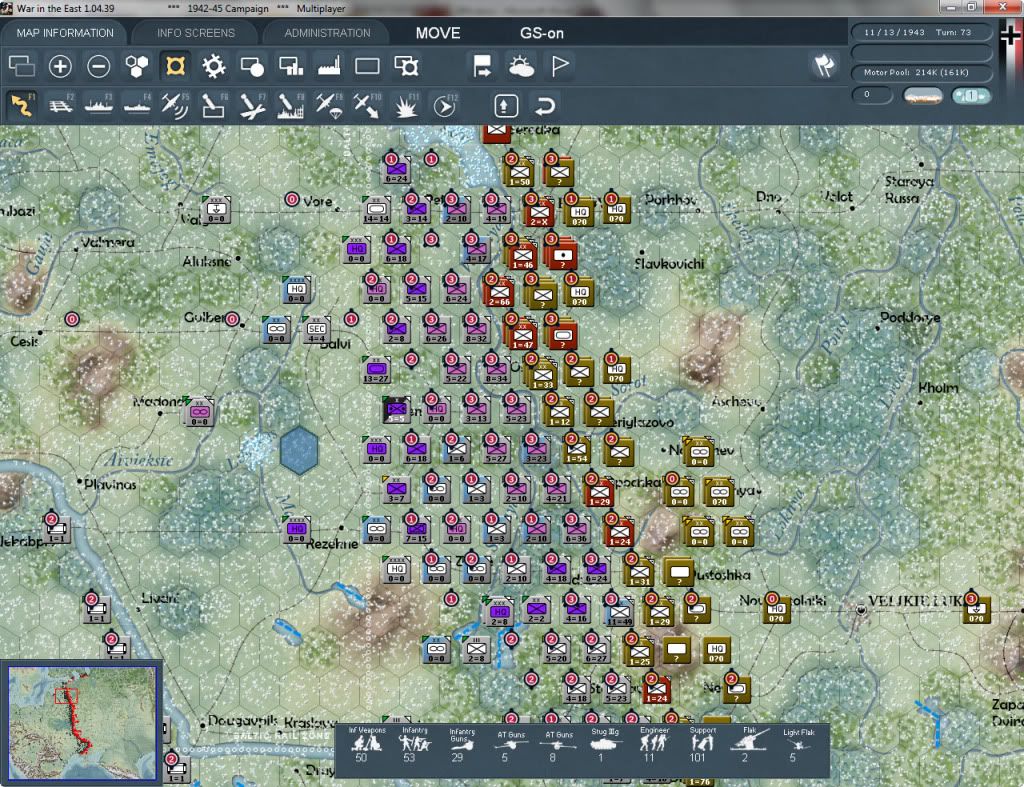Click the Inf Weapons 50 entry

tap(366, 745)
